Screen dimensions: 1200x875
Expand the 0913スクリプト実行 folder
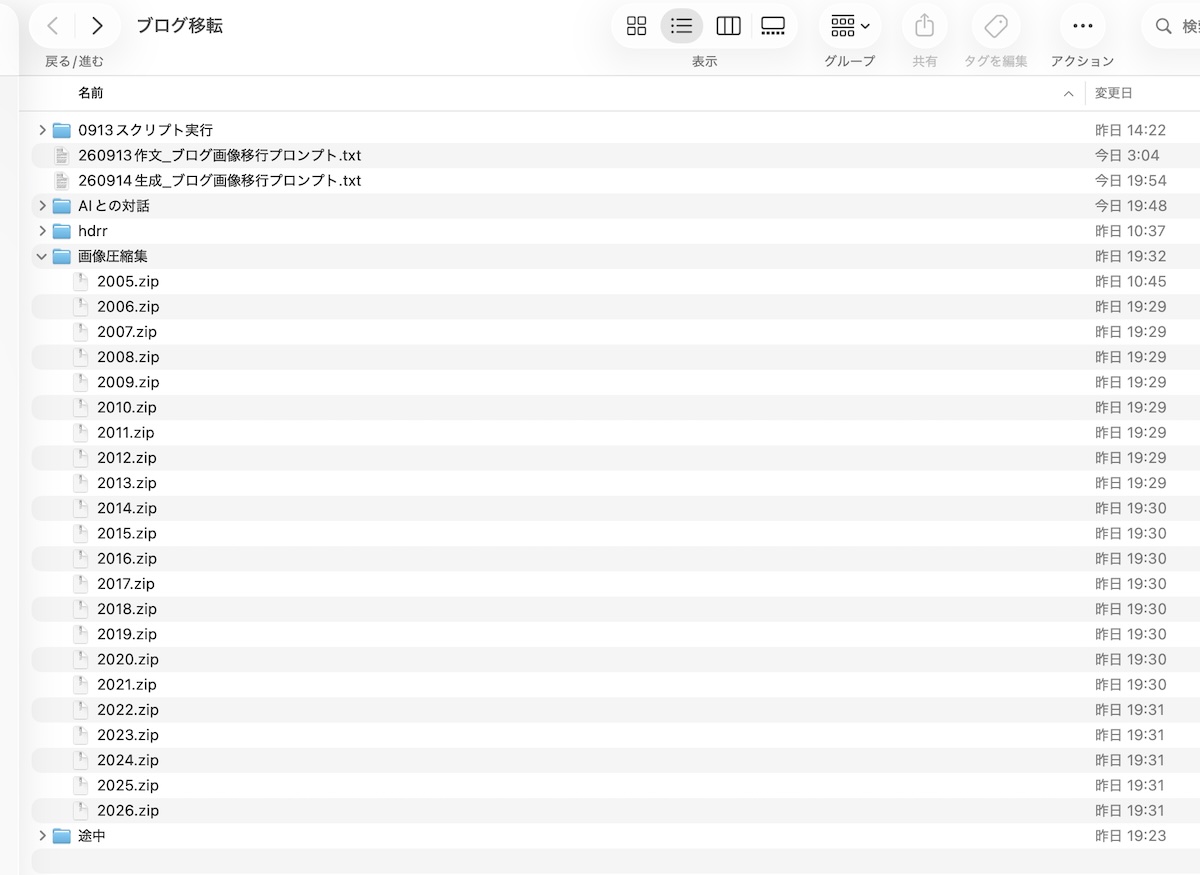pyautogui.click(x=42, y=130)
